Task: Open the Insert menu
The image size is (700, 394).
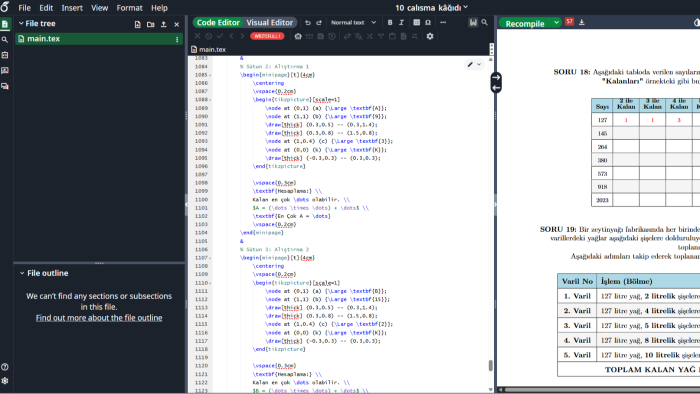Action: (x=72, y=8)
